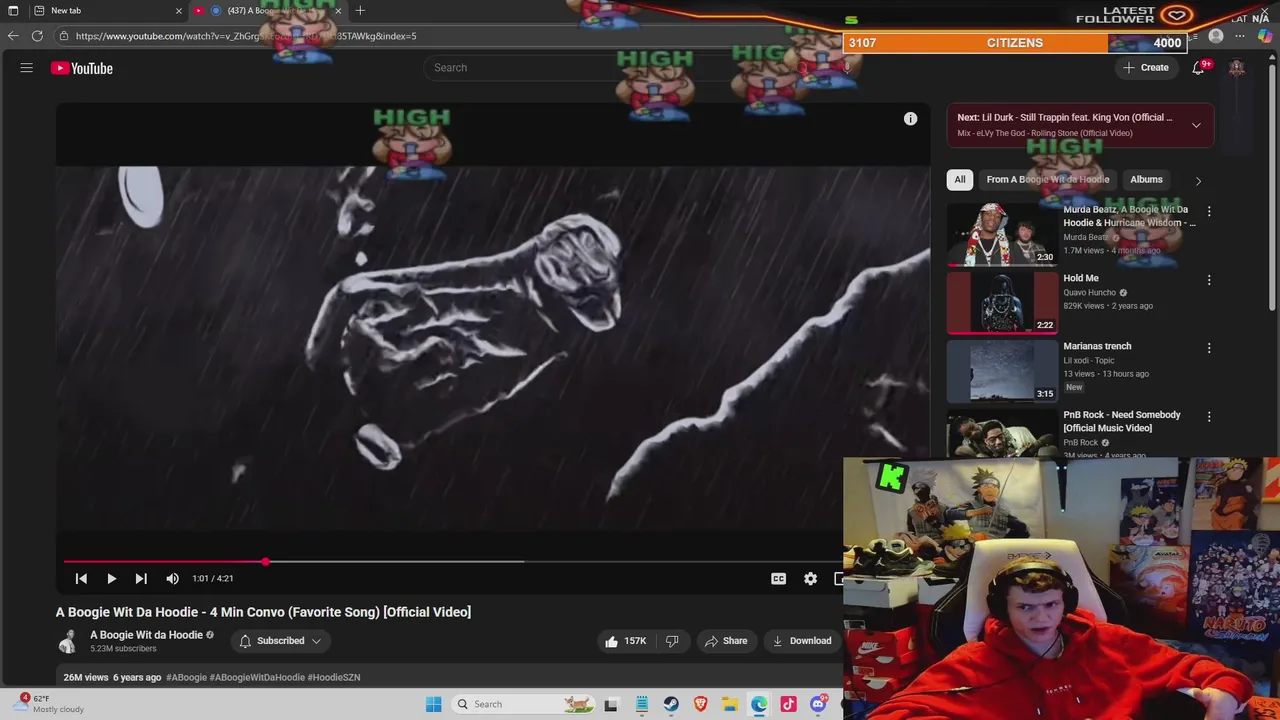Select From A Boogie Wit da Hoodie chip

[x=1047, y=180]
